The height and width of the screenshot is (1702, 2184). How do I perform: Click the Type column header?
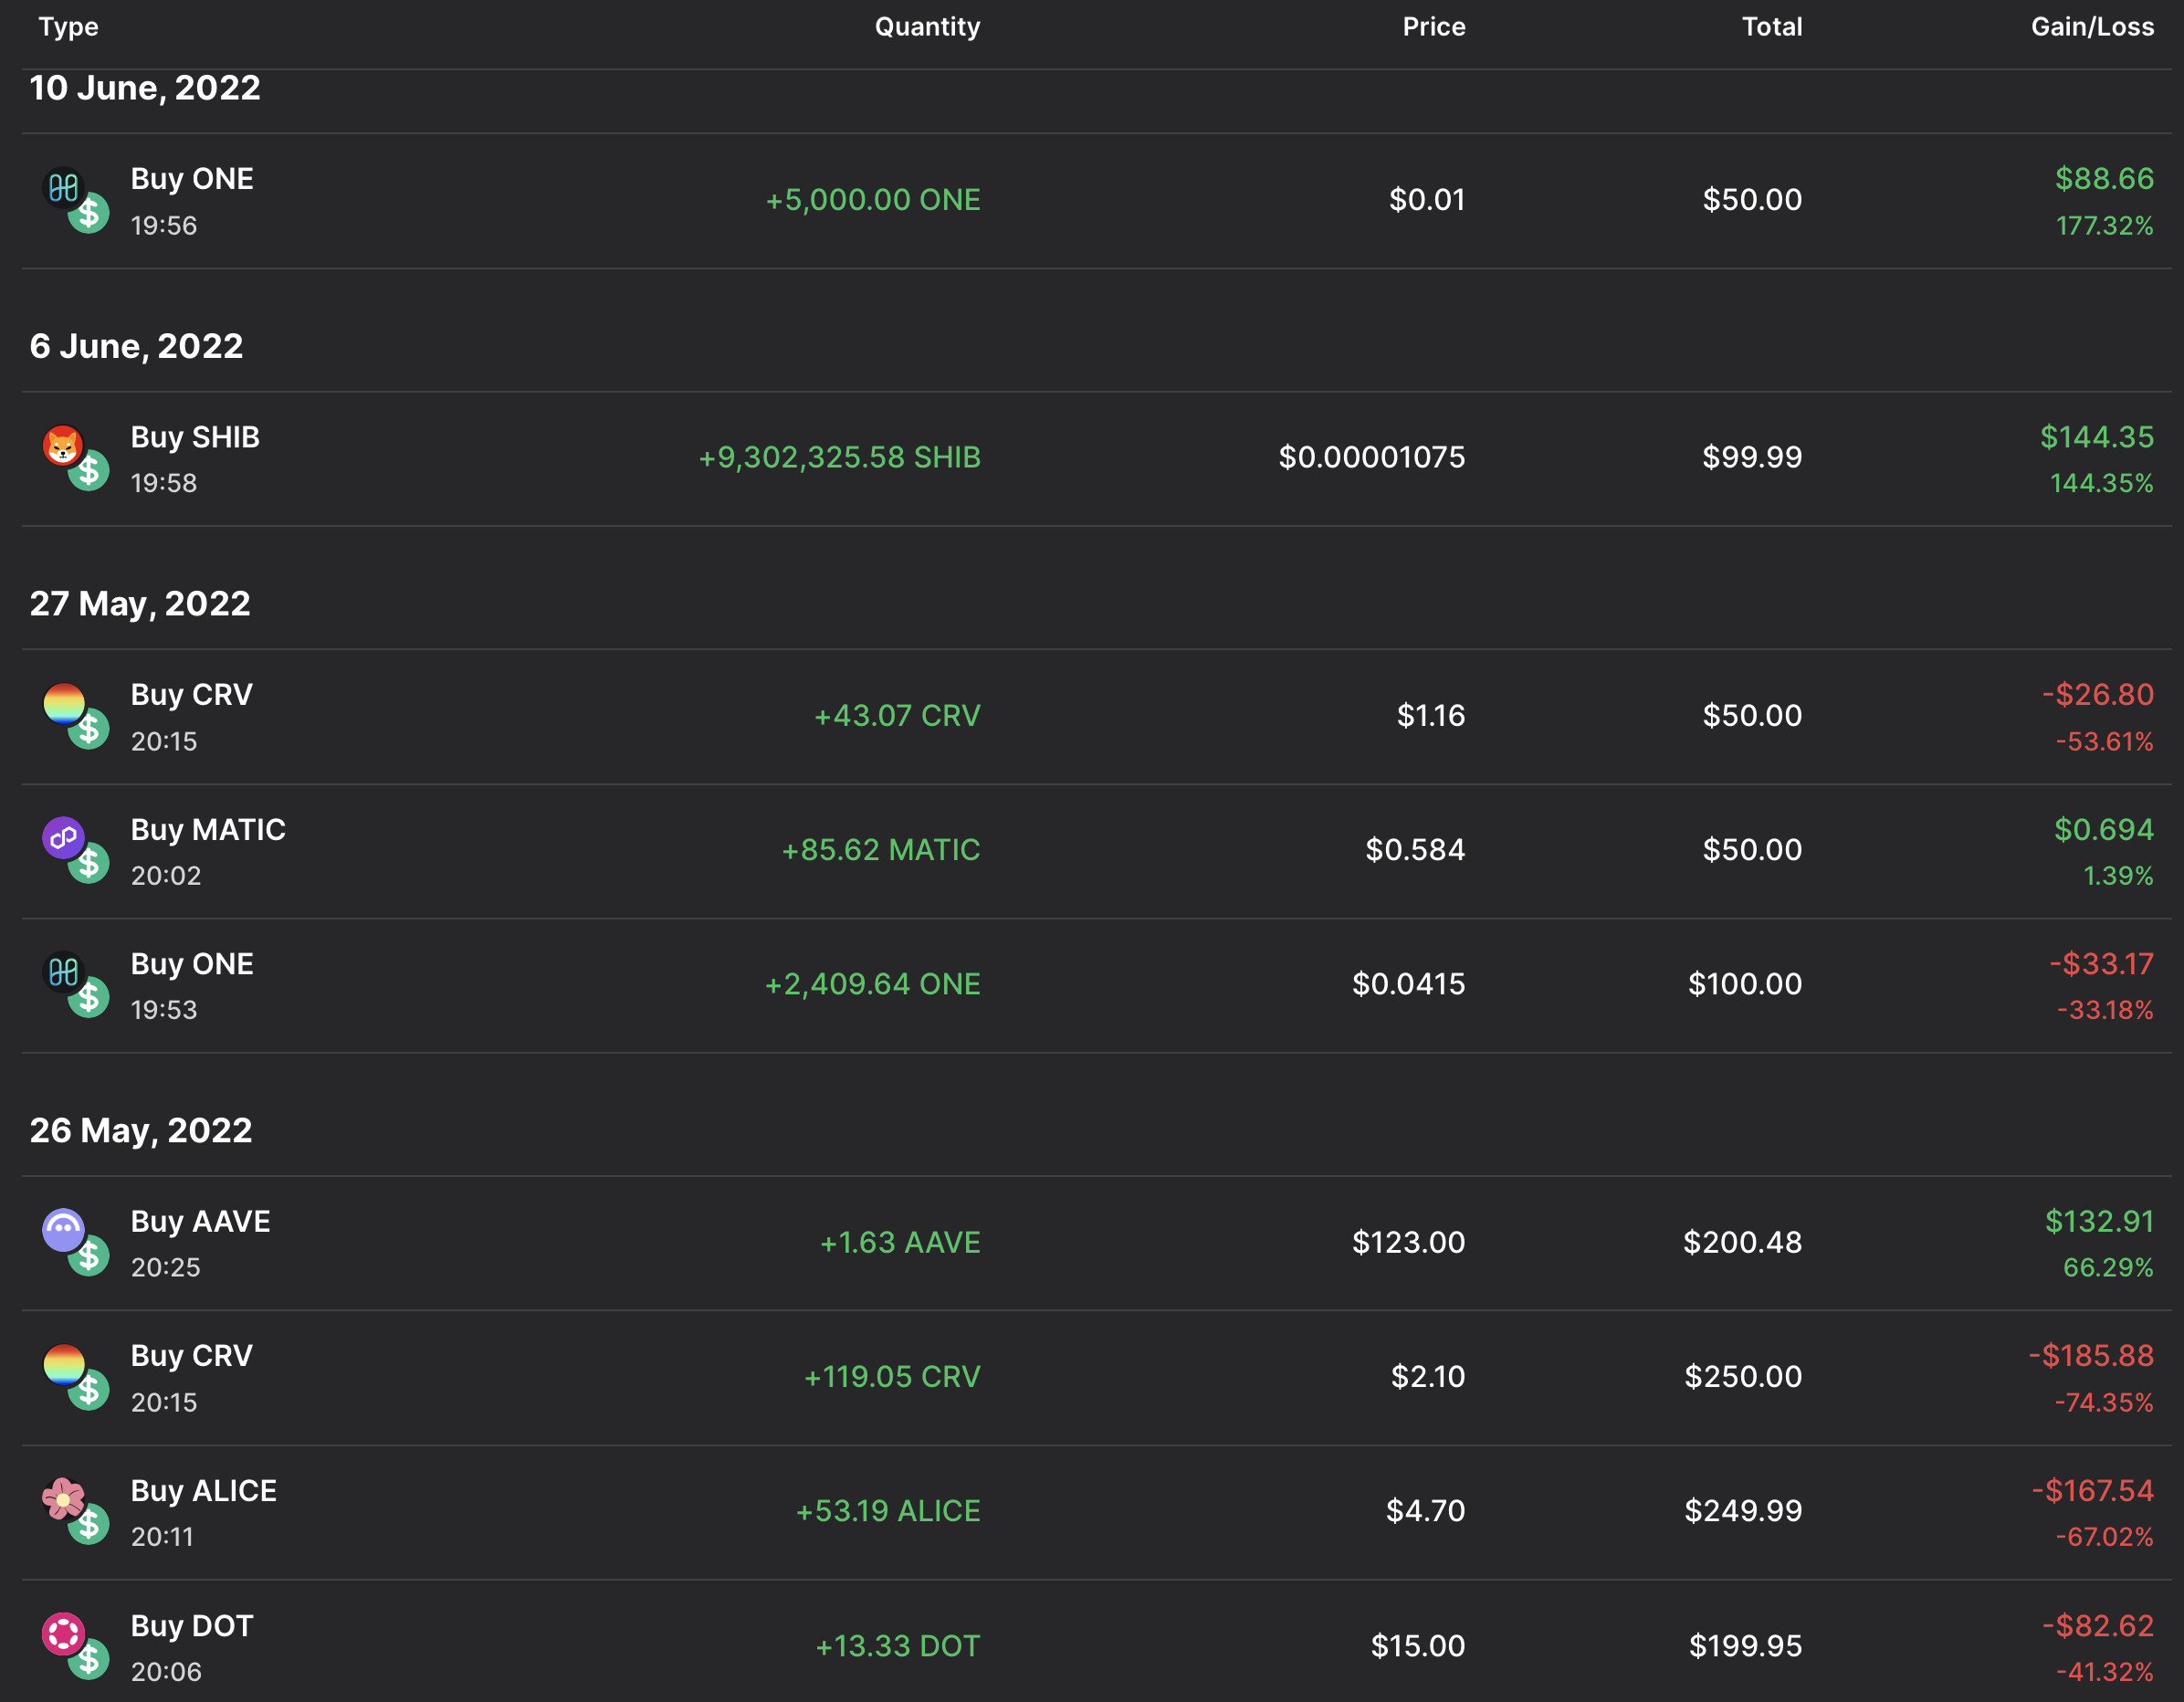pyautogui.click(x=69, y=27)
